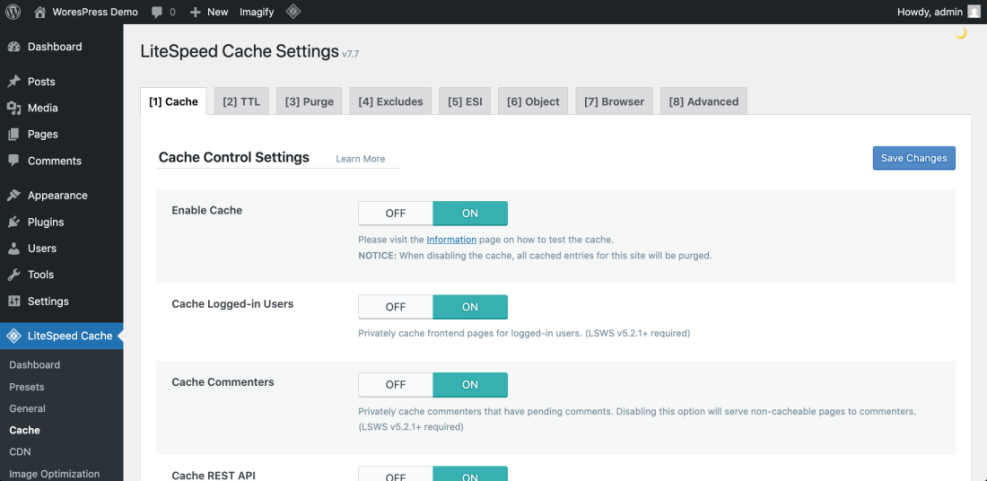Open Imagify in the admin bar
Screen dimensions: 987x481
[257, 12]
